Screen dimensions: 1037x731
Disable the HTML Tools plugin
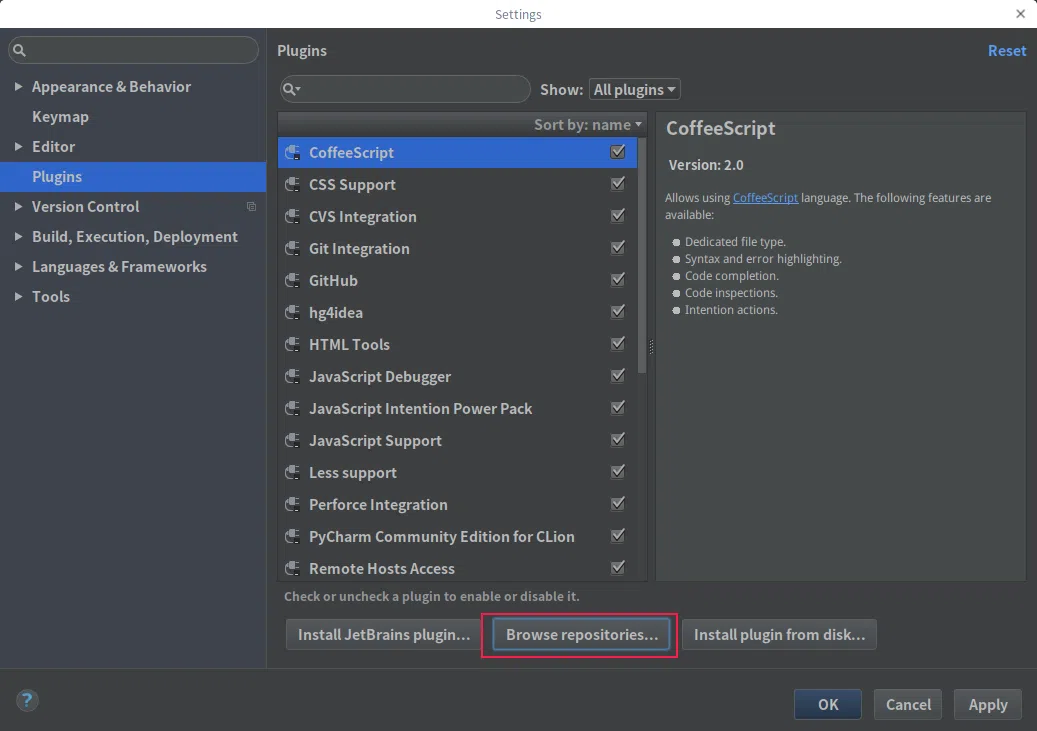(618, 343)
